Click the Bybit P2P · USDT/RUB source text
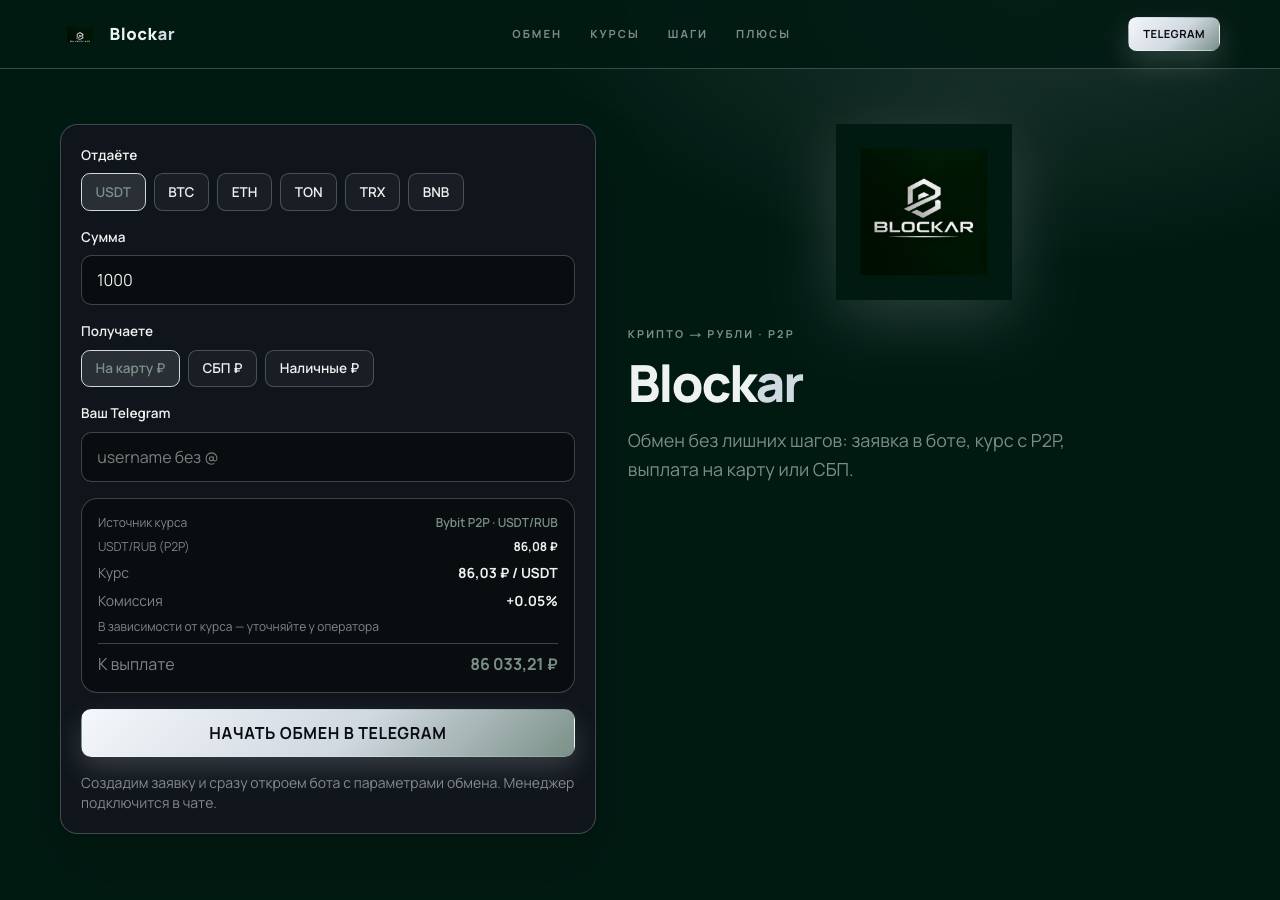 click(x=496, y=523)
